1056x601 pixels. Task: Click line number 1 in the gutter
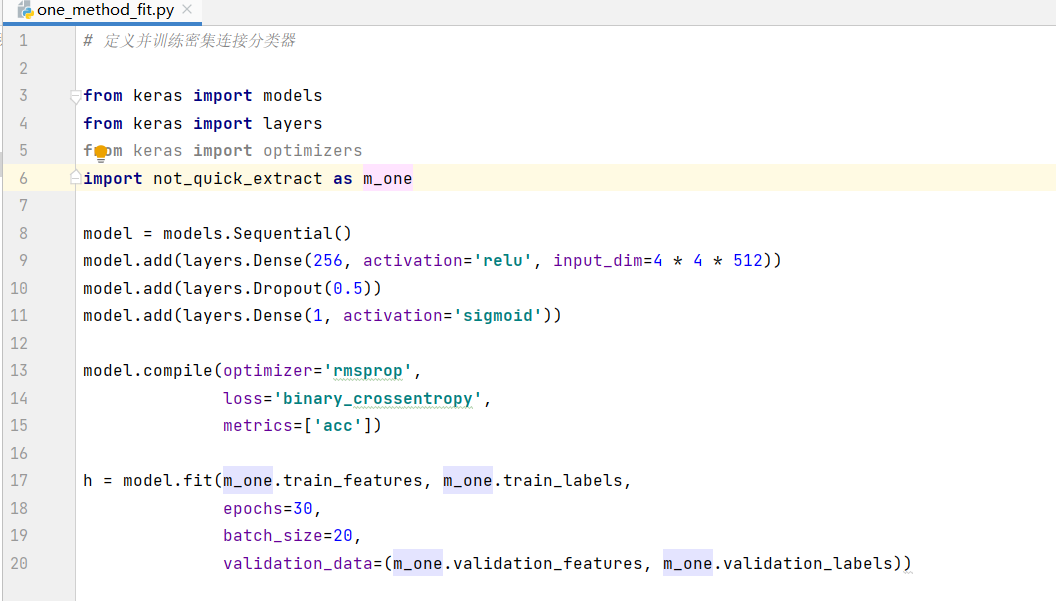[24, 41]
